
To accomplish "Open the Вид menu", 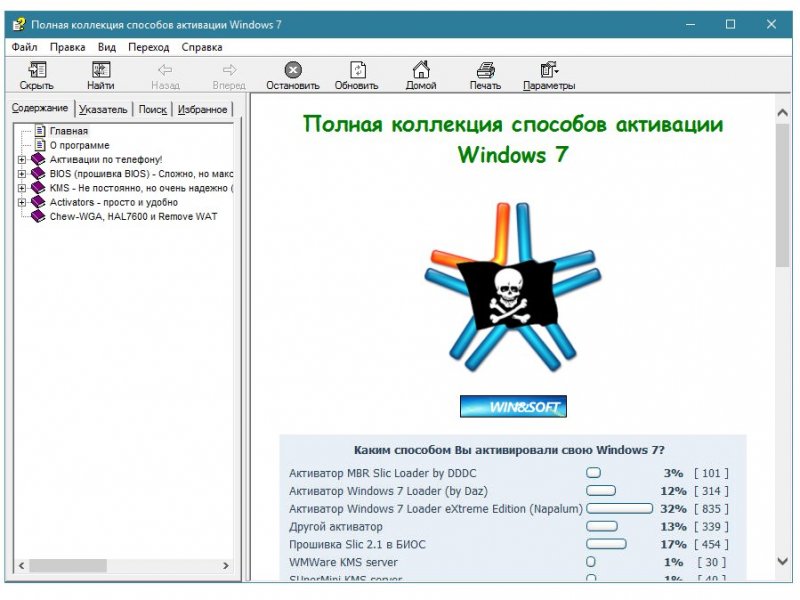I will (x=107, y=47).
